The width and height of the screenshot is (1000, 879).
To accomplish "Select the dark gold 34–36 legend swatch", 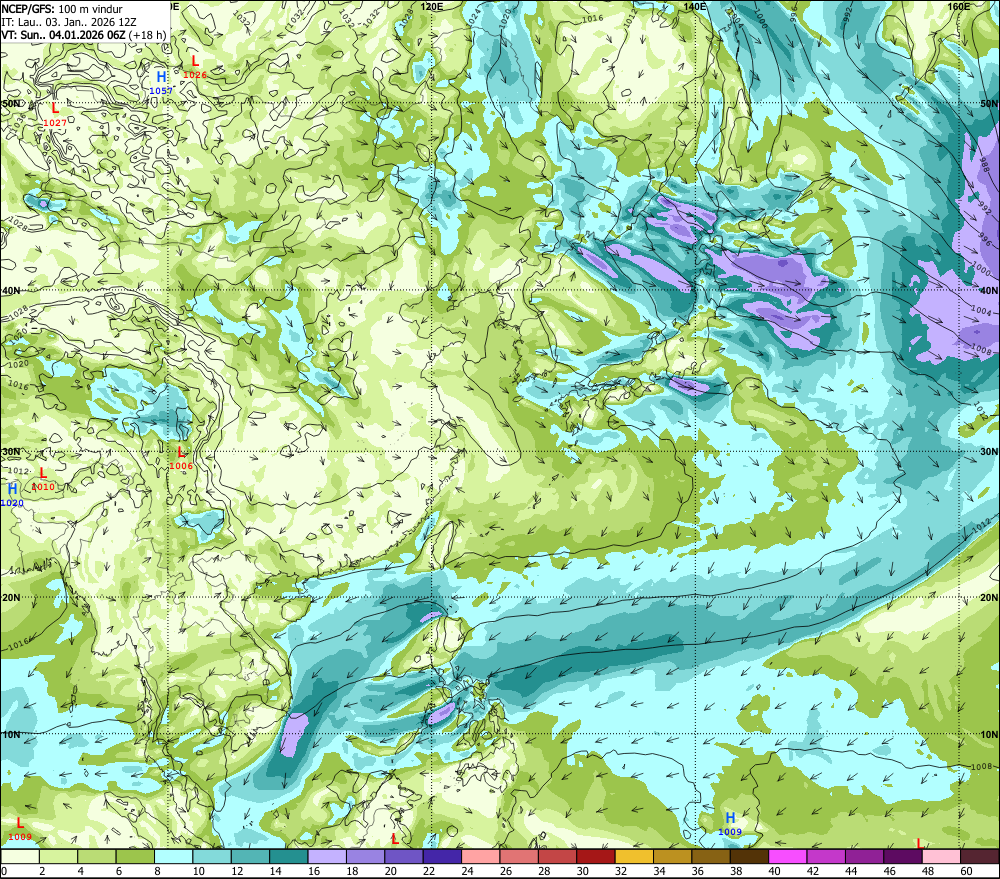I will pyautogui.click(x=672, y=856).
